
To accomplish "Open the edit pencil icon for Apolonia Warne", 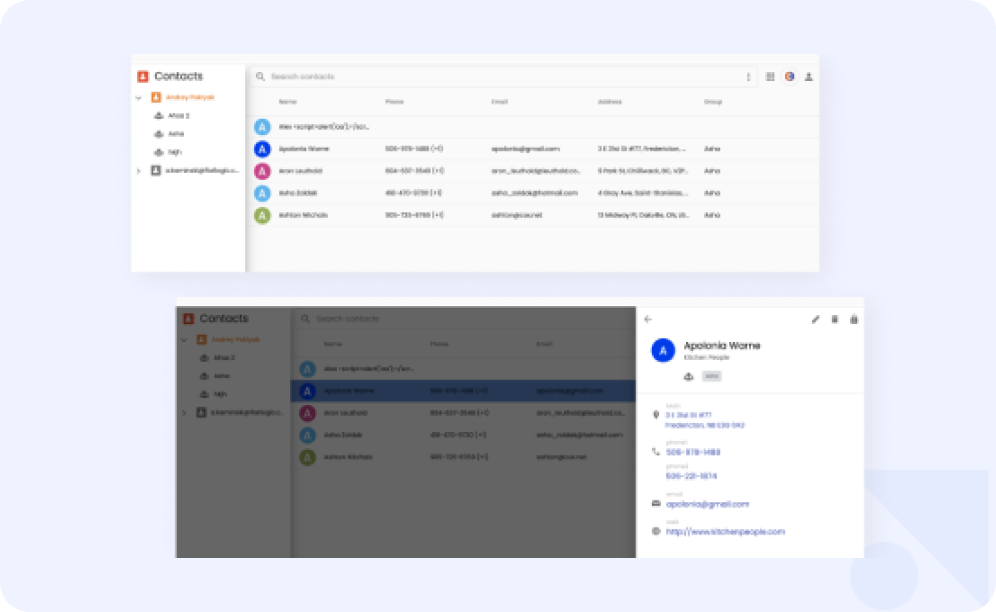I will (816, 318).
